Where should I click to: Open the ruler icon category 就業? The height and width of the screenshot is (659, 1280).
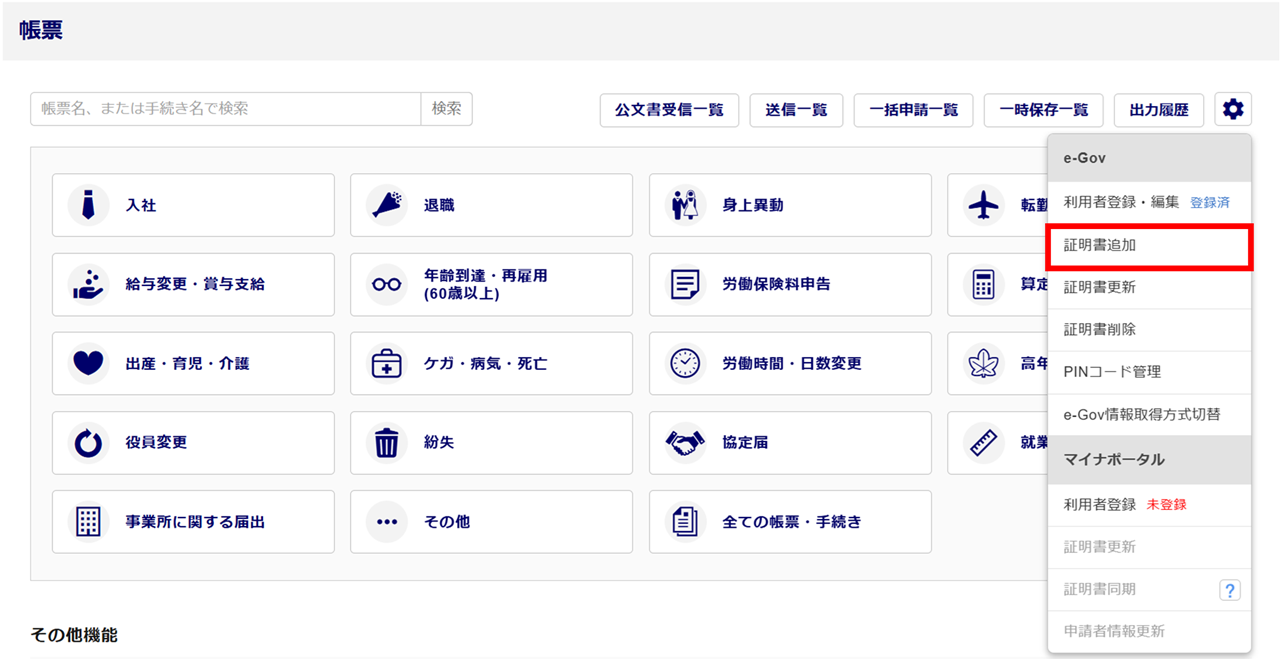click(997, 442)
